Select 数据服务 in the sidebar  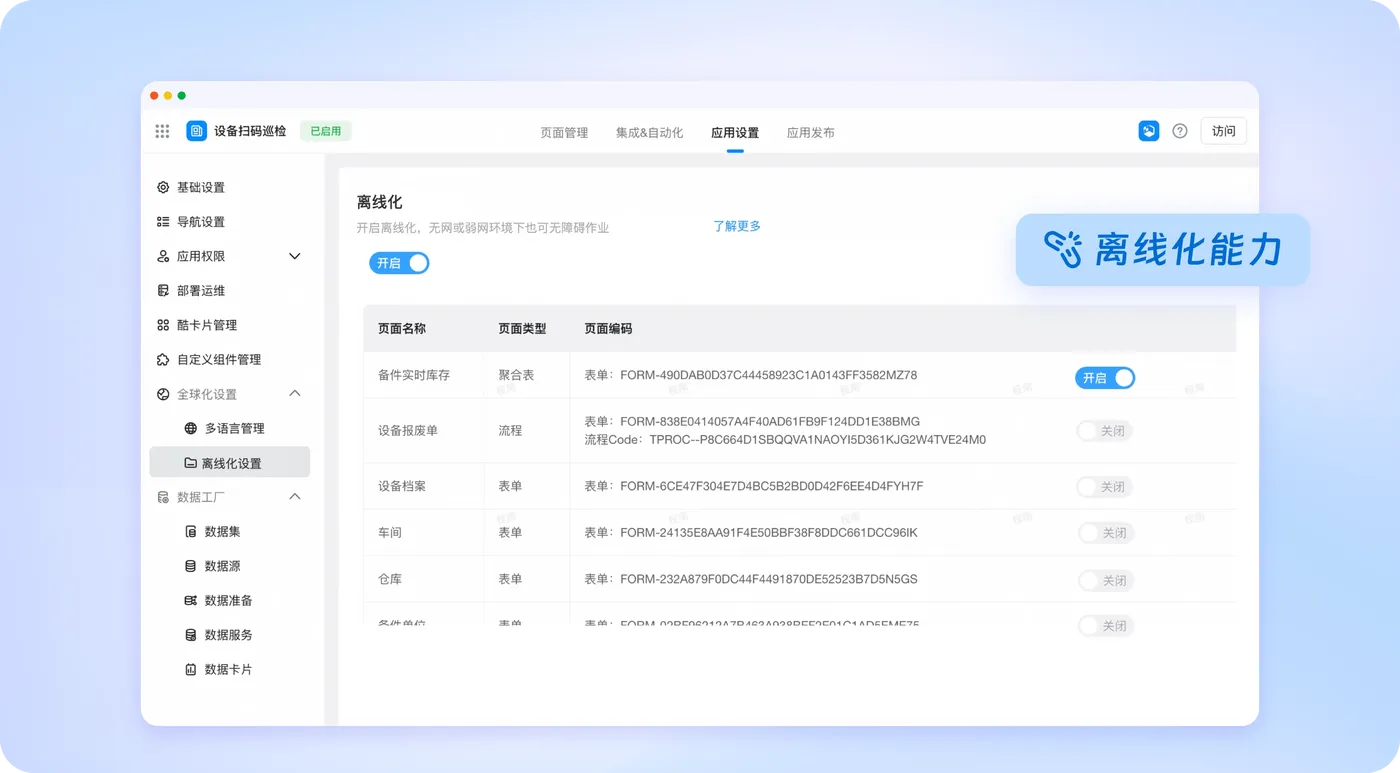pyautogui.click(x=229, y=635)
